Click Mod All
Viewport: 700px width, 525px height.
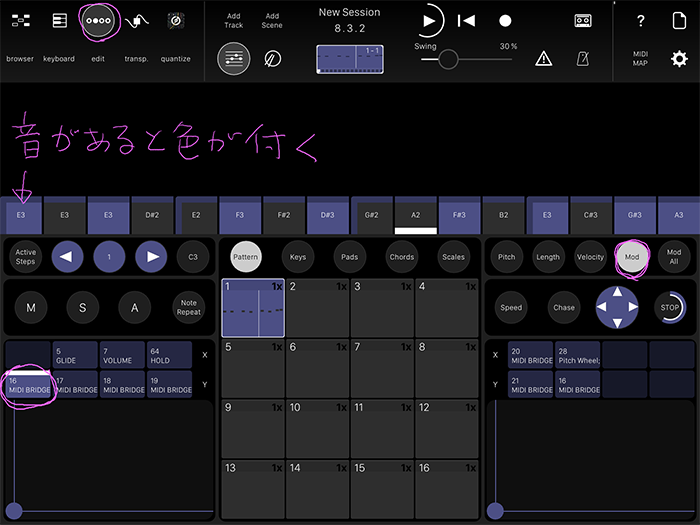pos(674,257)
